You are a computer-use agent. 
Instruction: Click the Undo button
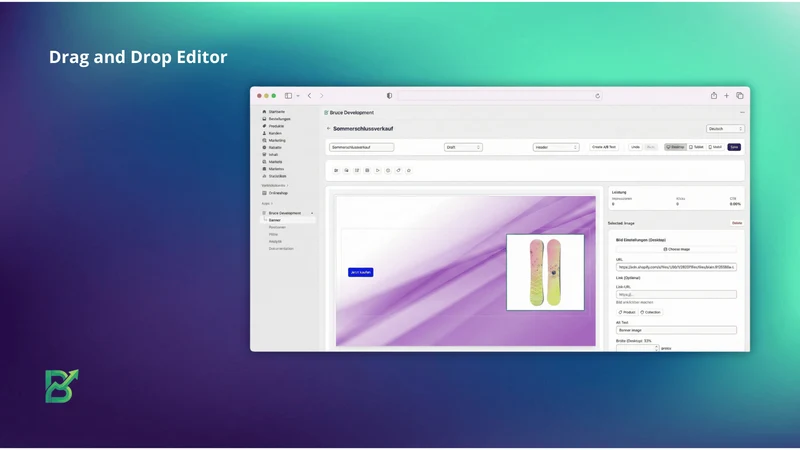coord(635,147)
